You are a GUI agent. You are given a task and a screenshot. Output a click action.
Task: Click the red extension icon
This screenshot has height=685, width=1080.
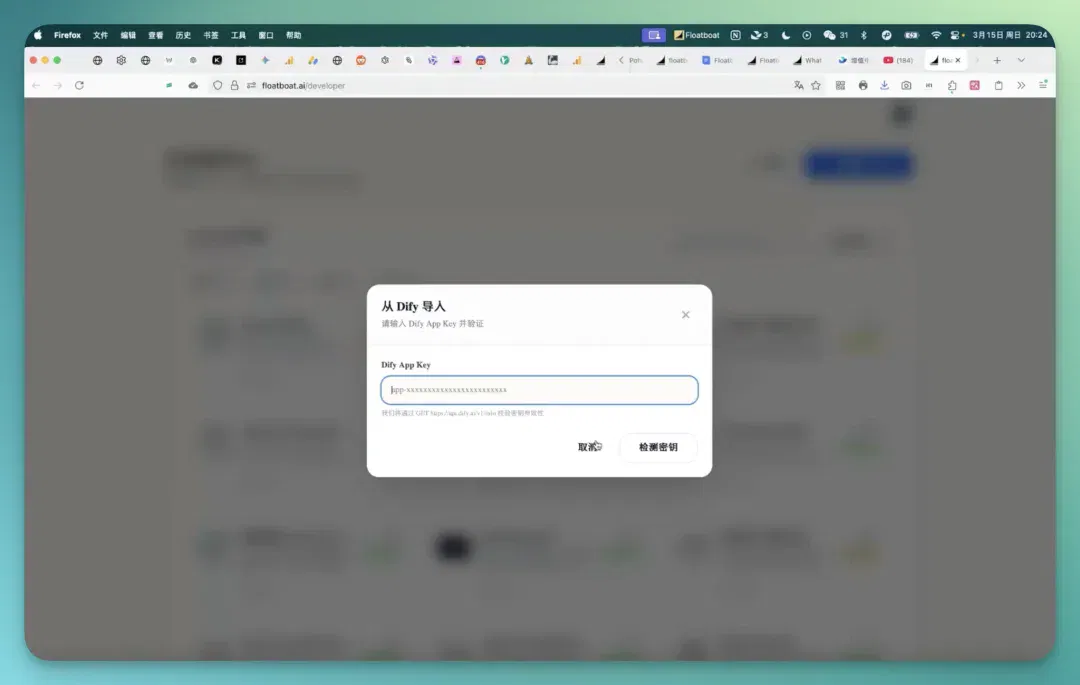coord(975,85)
